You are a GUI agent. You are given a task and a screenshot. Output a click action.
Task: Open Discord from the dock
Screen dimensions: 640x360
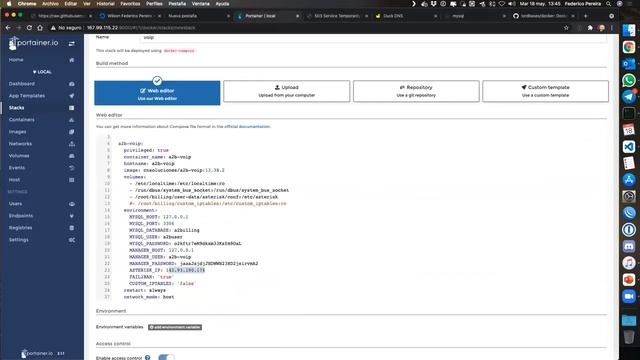(629, 246)
